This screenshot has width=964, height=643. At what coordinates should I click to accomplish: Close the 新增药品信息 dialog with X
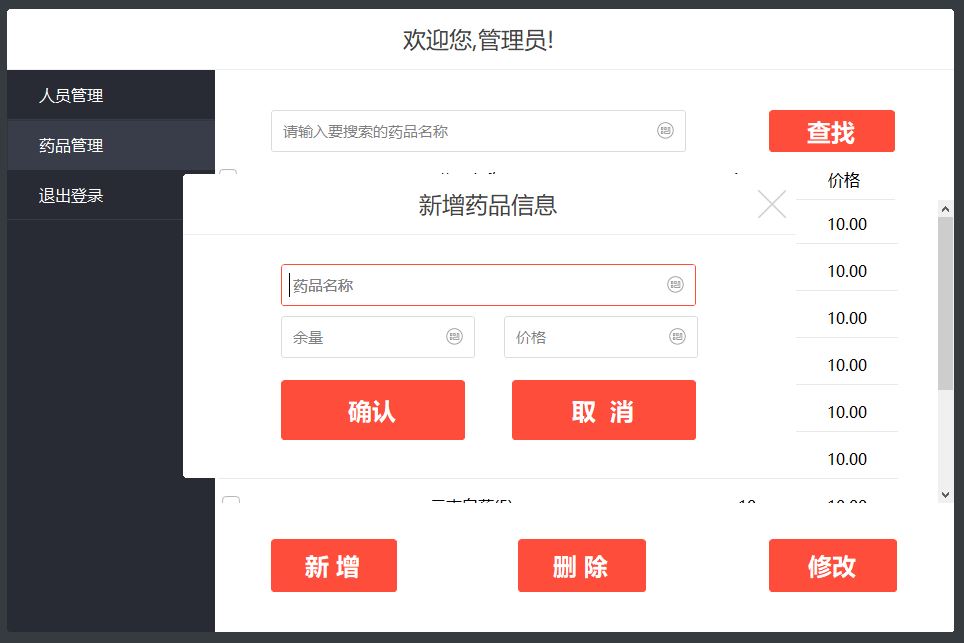[x=772, y=204]
